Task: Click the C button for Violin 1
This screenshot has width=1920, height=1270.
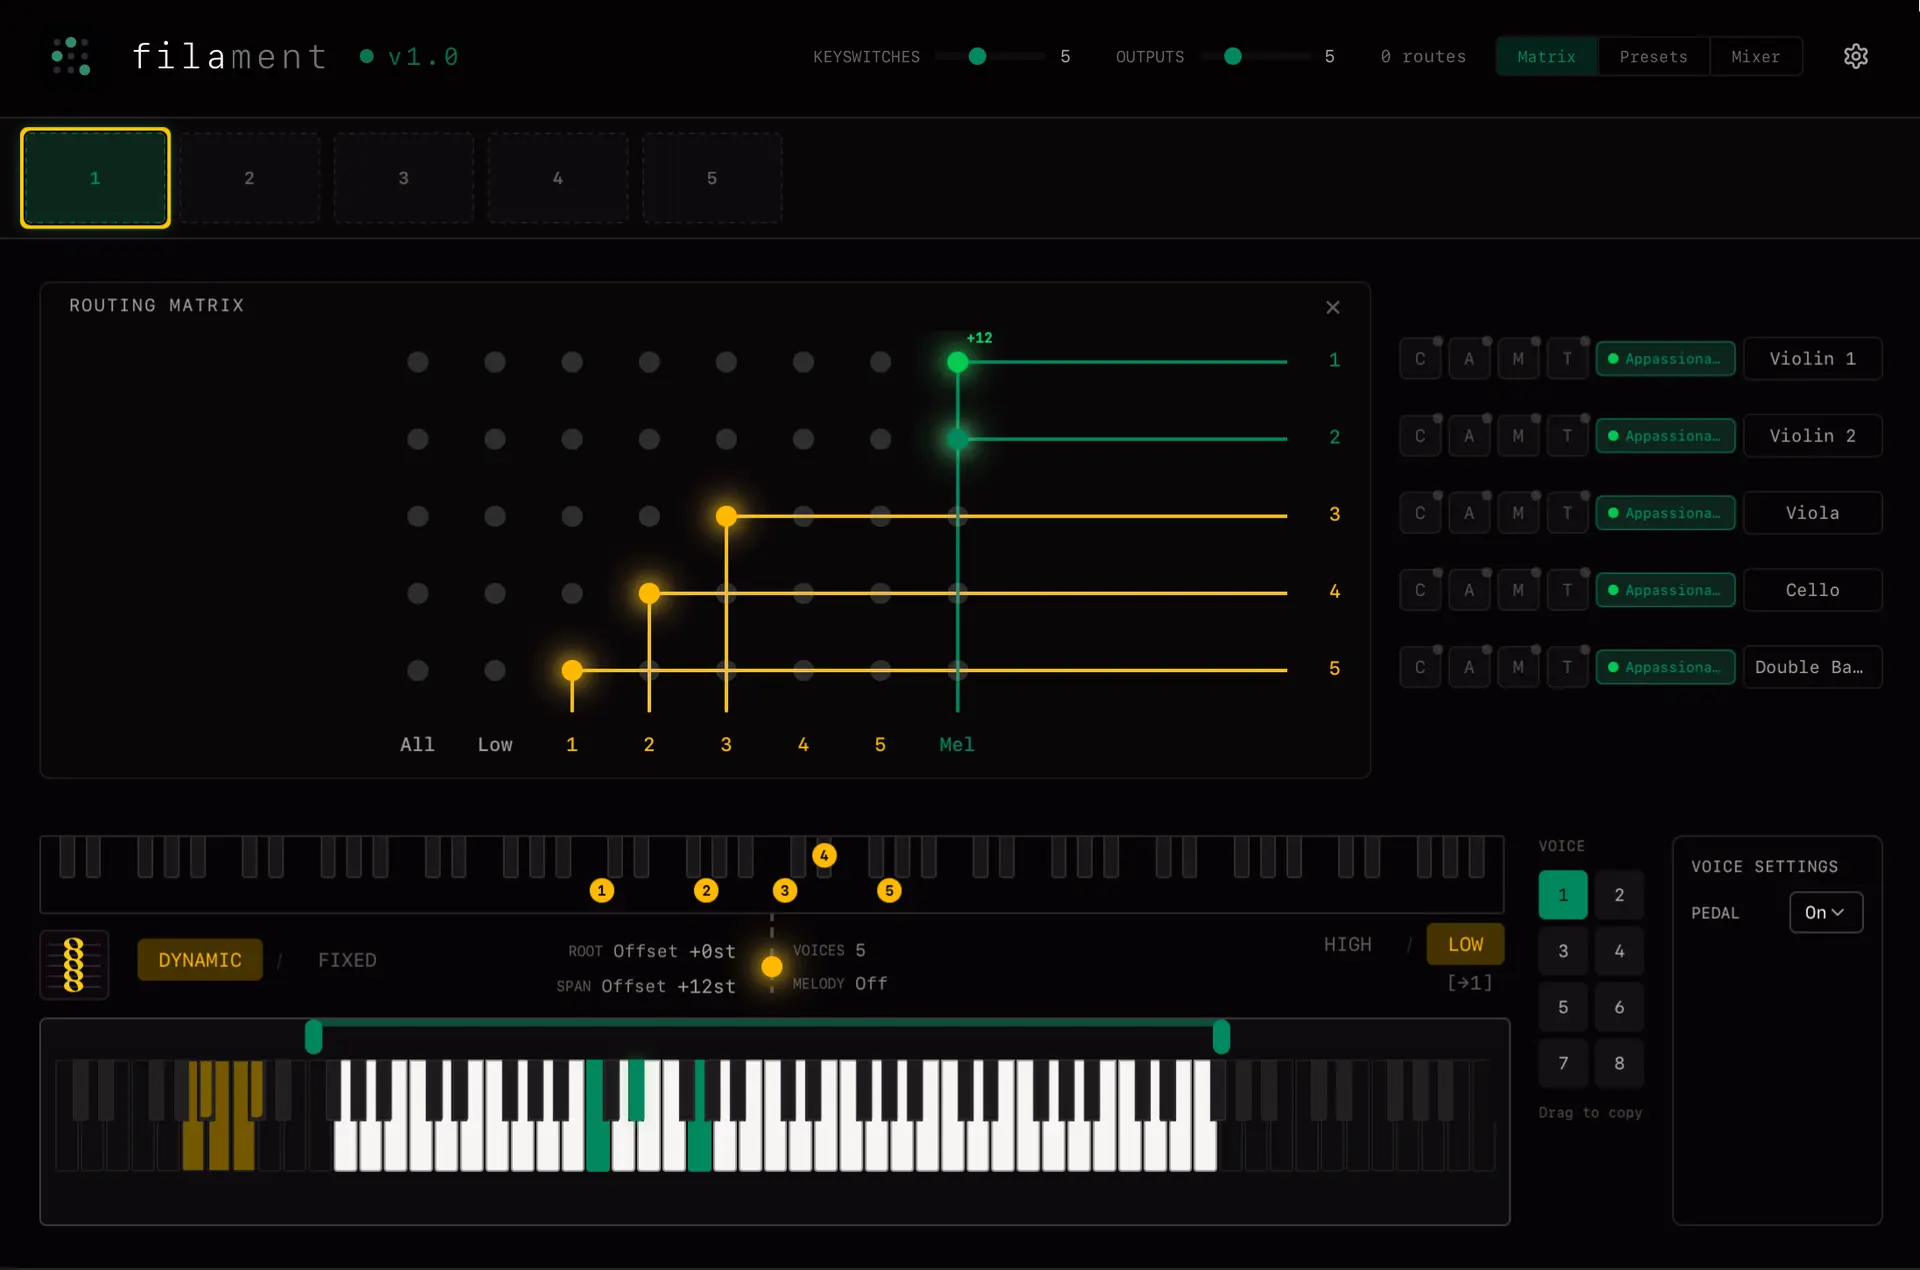Action: [1419, 359]
